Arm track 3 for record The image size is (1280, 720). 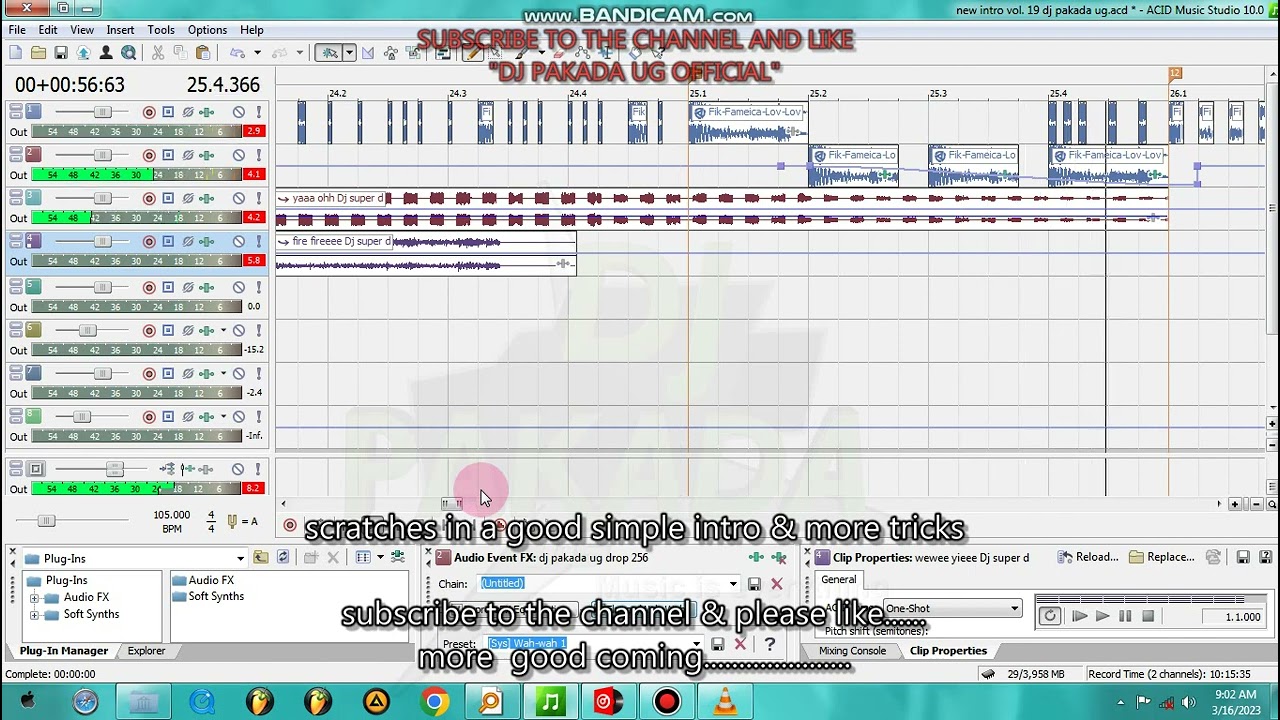(149, 198)
